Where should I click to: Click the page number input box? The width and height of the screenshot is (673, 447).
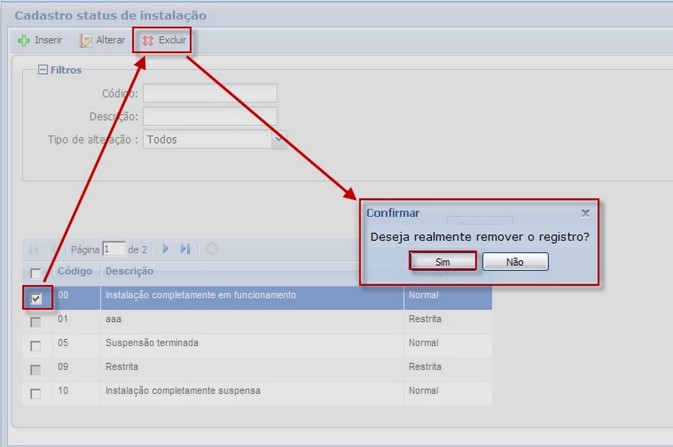113,249
